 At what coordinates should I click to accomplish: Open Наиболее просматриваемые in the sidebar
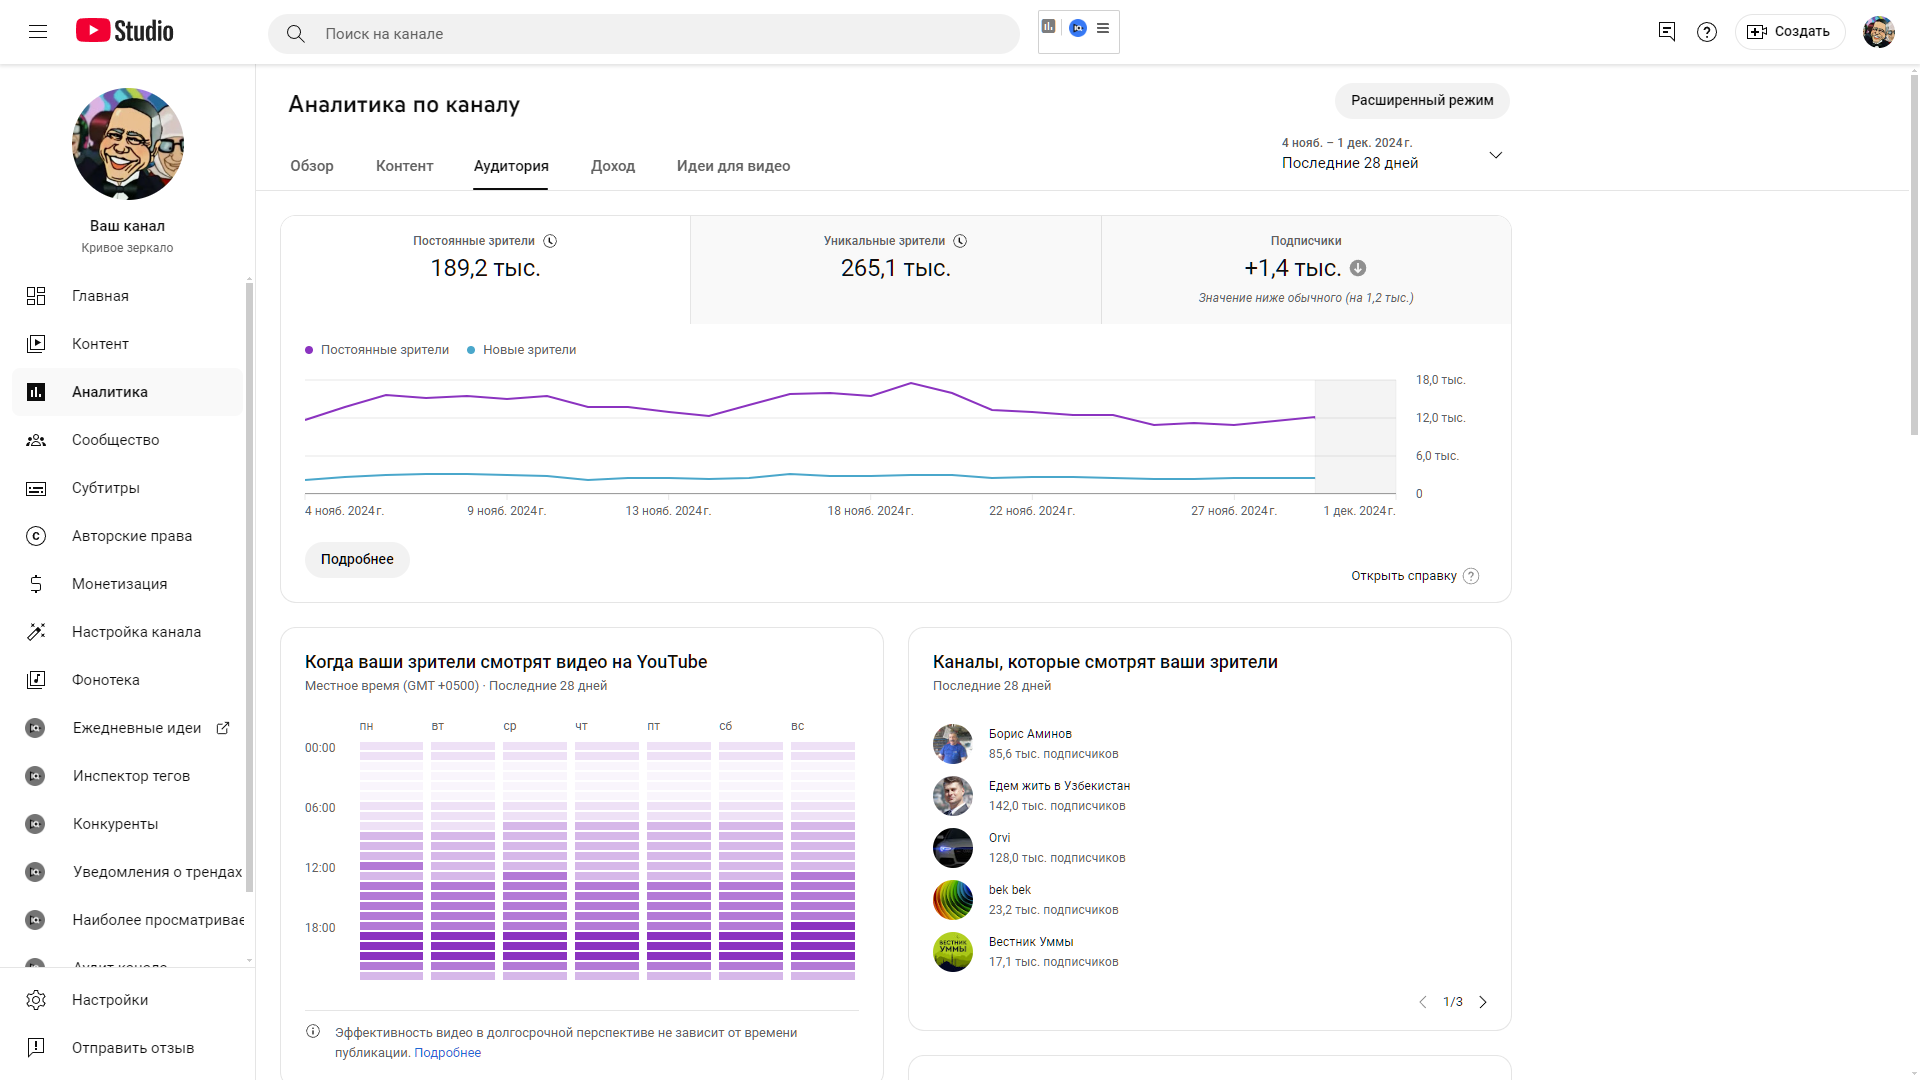coord(128,920)
